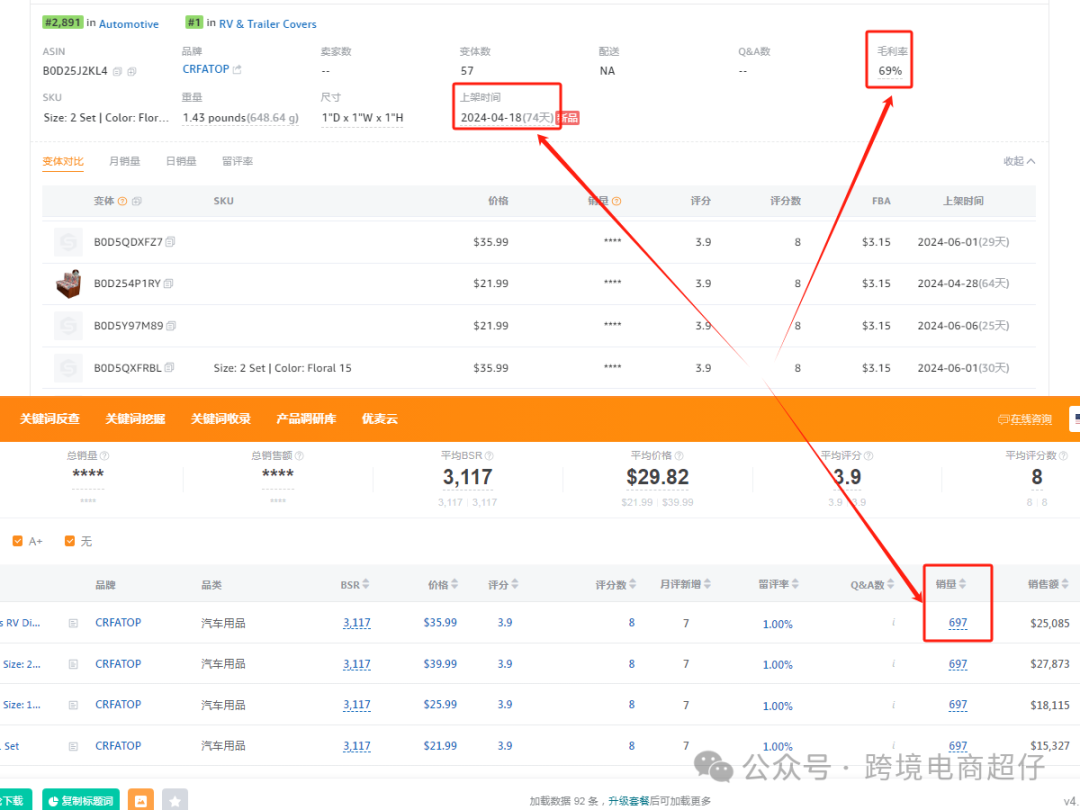Click the 69% gross margin value
This screenshot has width=1080, height=810.
[890, 71]
